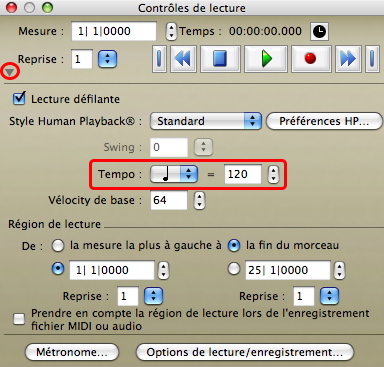Select the radio beside end measure 25|1|0000
The image size is (384, 367).
(x=234, y=269)
